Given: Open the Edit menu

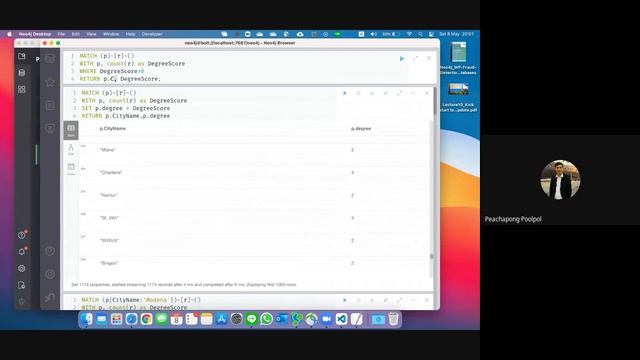Looking at the screenshot, I should click(x=76, y=34).
